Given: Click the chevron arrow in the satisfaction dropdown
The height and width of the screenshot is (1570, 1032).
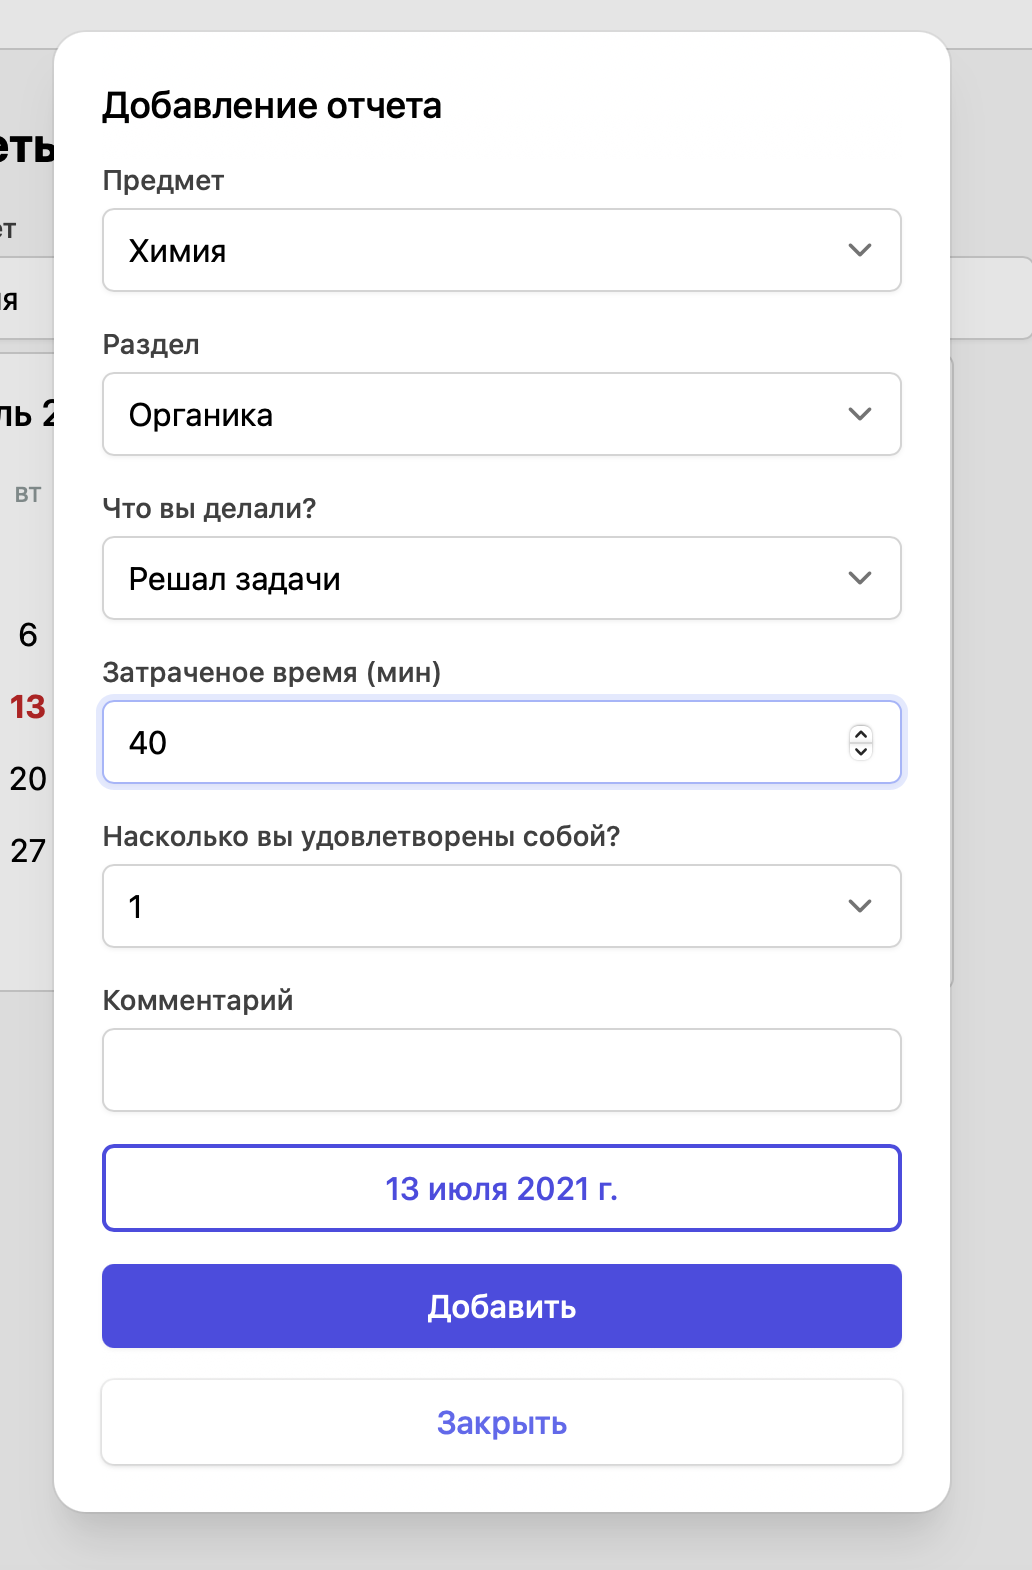Looking at the screenshot, I should [x=860, y=906].
